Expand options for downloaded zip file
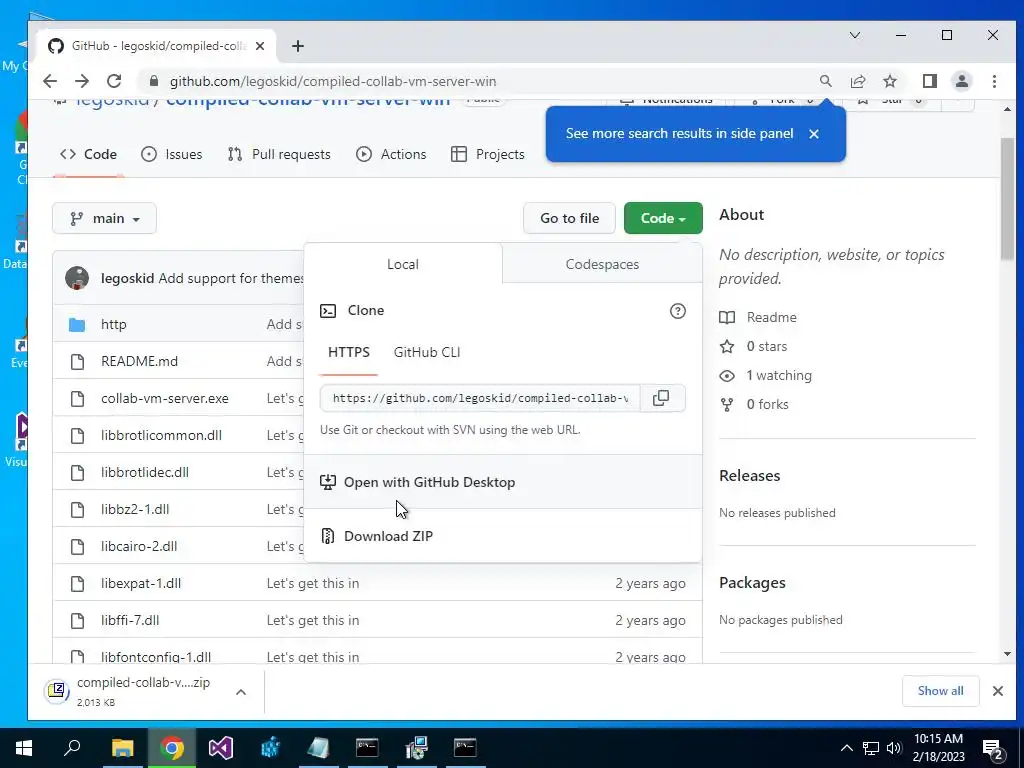The image size is (1024, 768). pos(241,692)
